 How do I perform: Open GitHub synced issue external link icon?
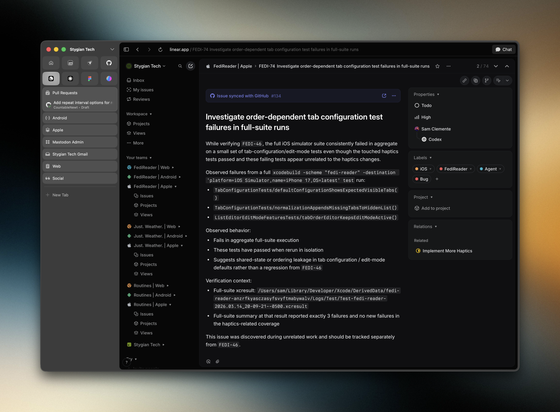[x=384, y=96]
